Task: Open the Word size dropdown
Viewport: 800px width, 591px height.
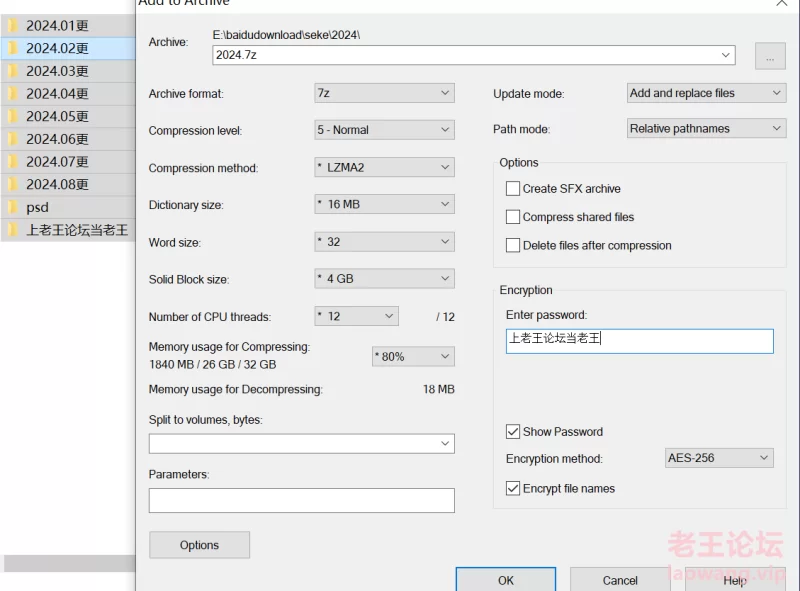Action: pyautogui.click(x=384, y=241)
